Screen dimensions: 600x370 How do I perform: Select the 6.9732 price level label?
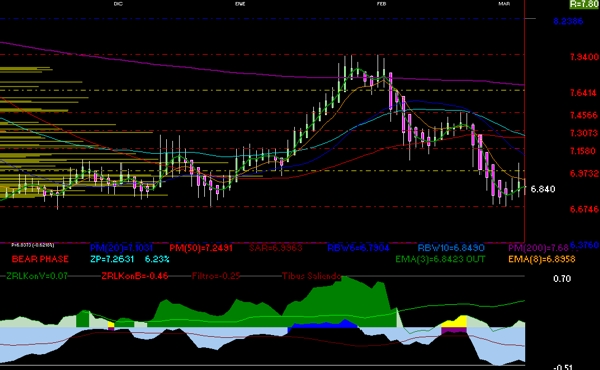tap(584, 173)
